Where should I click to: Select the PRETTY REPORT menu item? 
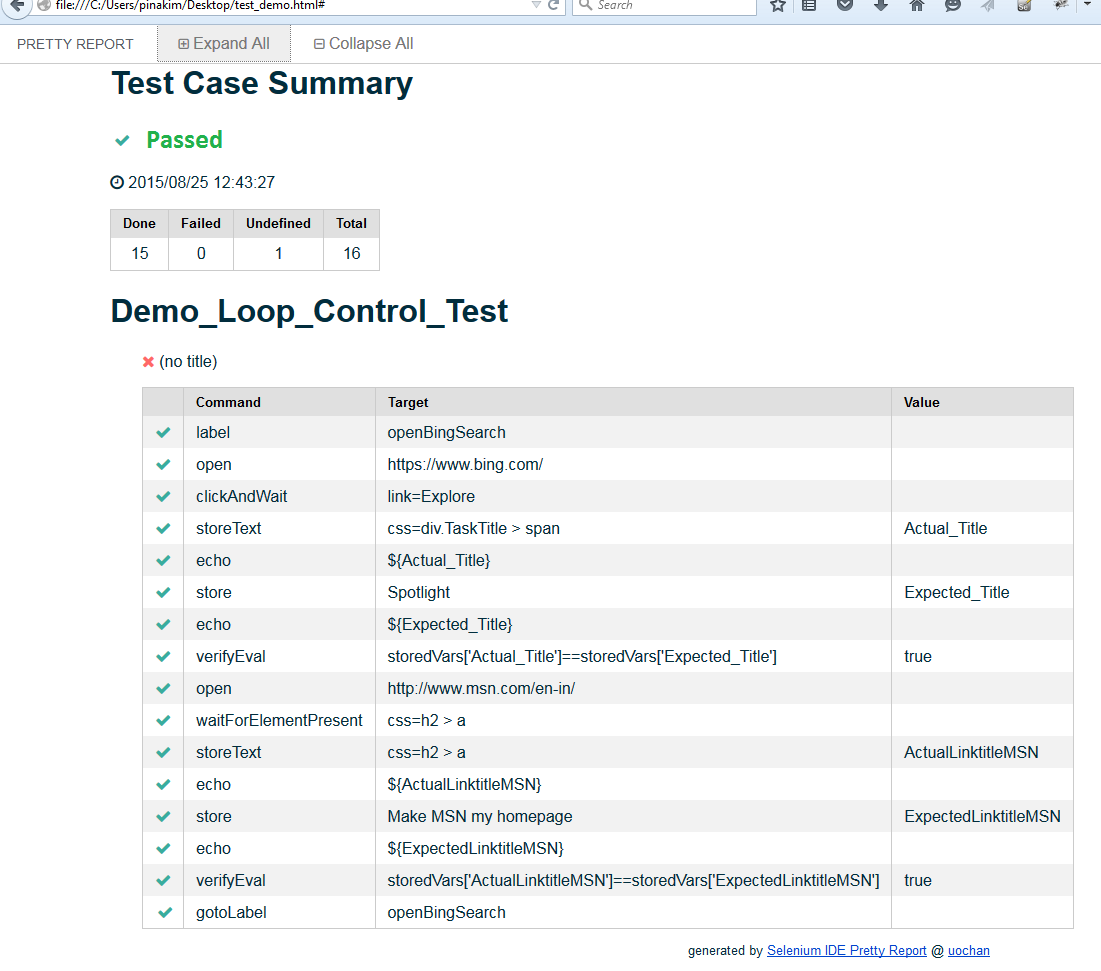pos(74,43)
